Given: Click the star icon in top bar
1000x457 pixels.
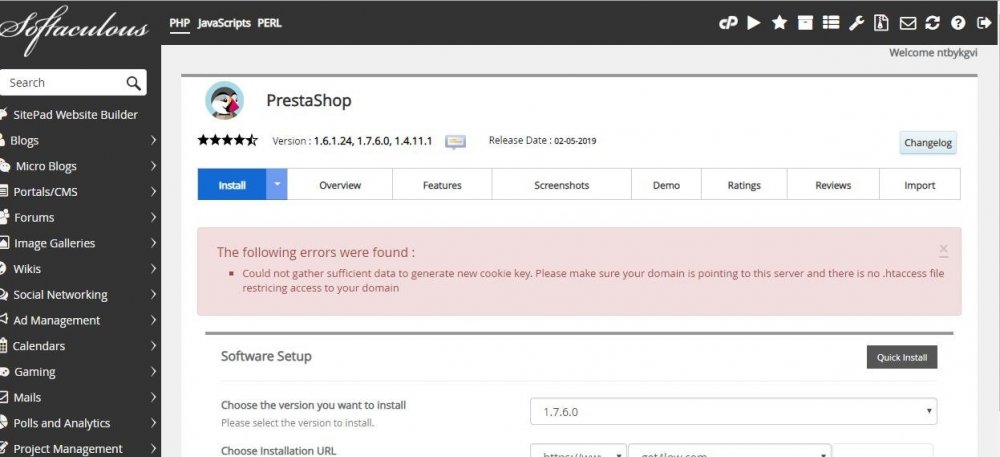Looking at the screenshot, I should pos(779,23).
